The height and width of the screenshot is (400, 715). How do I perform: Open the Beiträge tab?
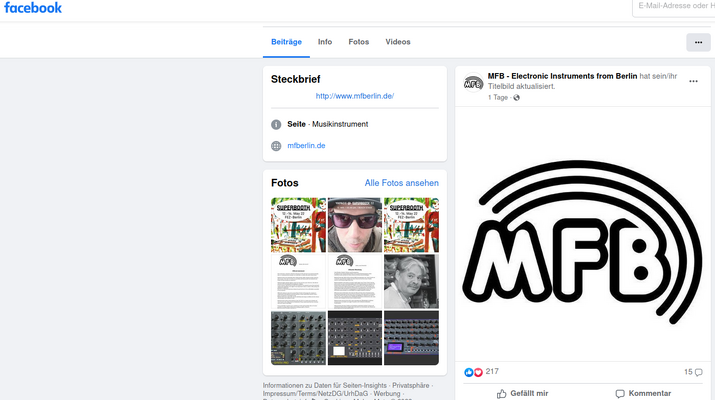[286, 42]
